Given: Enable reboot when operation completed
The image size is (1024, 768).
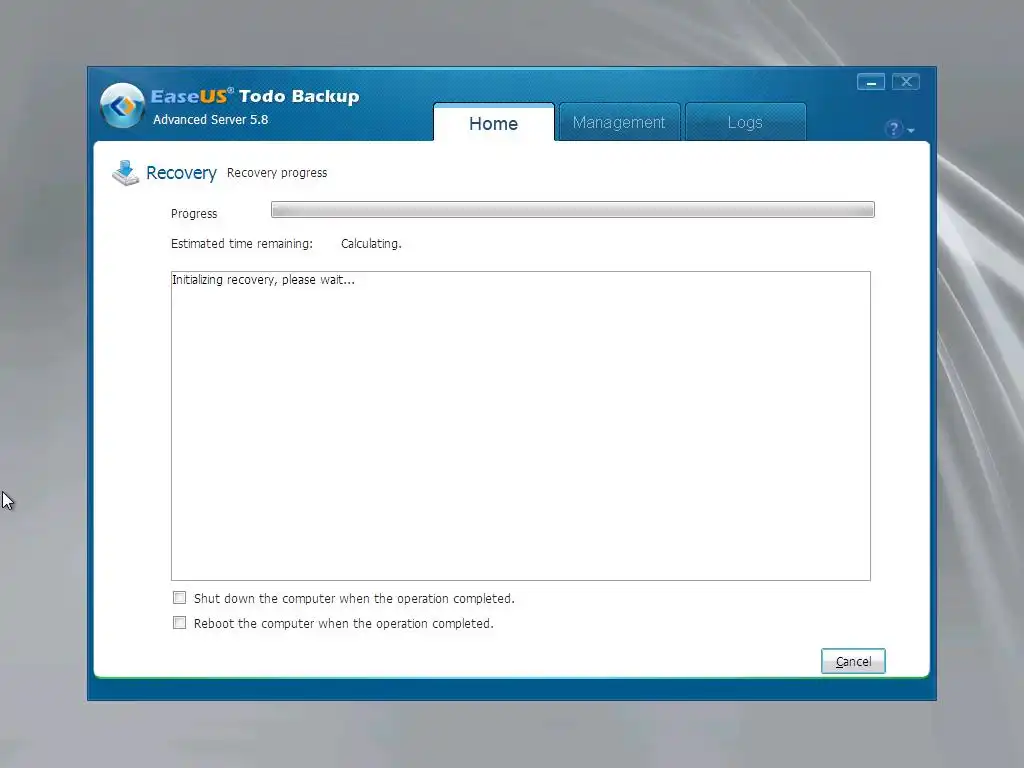Looking at the screenshot, I should (x=180, y=622).
